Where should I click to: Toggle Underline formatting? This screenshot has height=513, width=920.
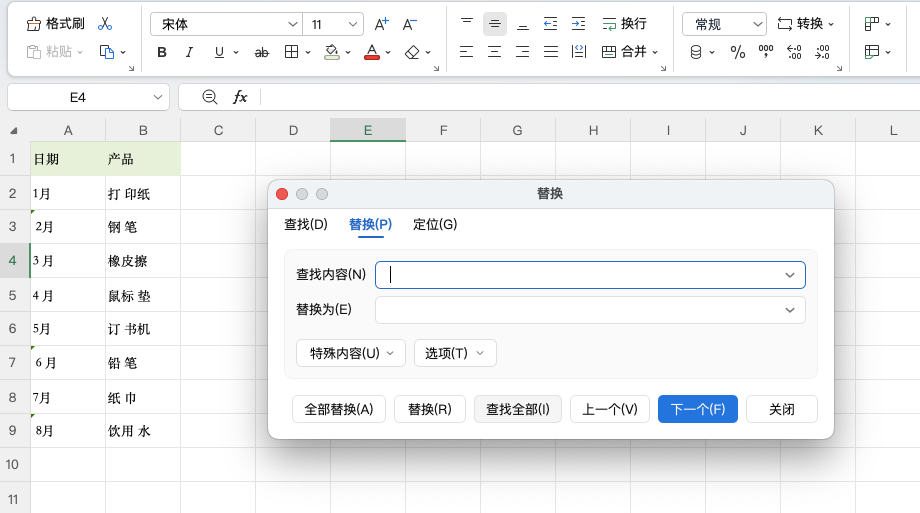click(x=219, y=52)
